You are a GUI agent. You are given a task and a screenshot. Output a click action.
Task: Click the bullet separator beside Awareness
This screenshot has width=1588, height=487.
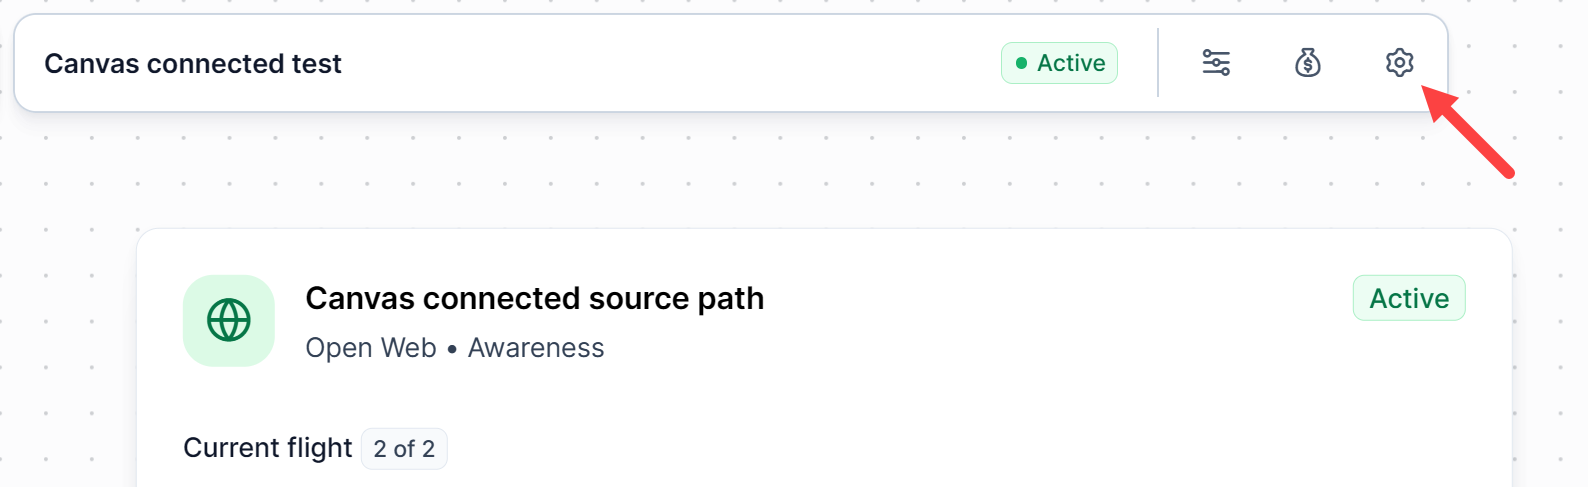tap(452, 349)
